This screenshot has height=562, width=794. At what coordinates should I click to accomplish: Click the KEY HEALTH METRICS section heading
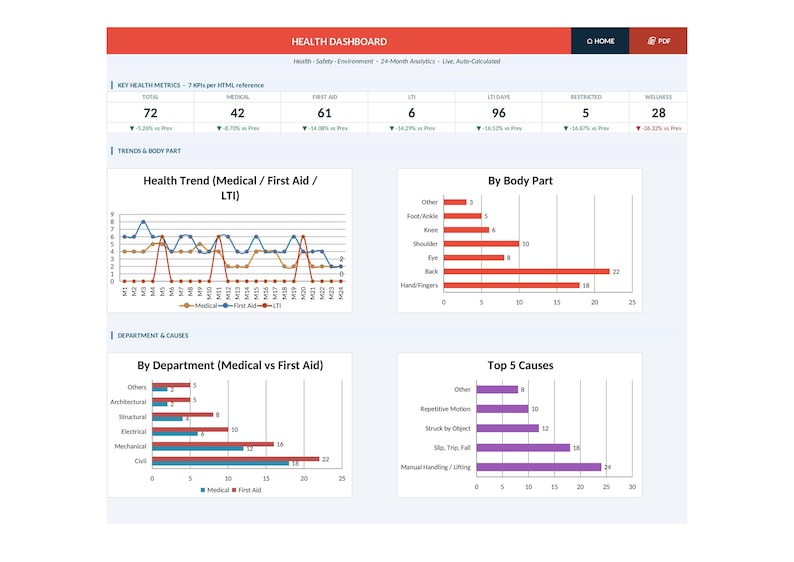point(190,85)
